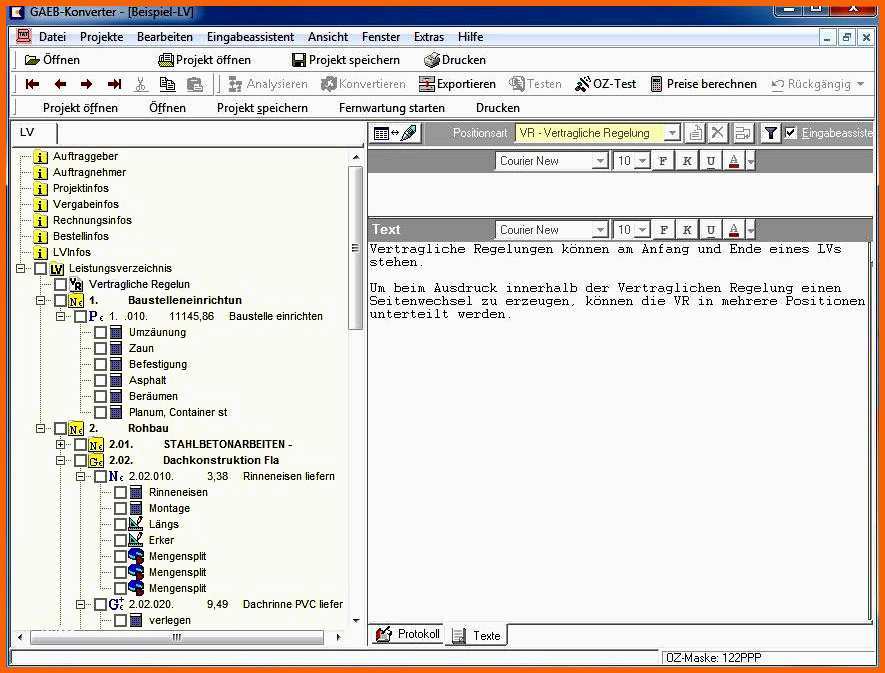
Task: Click Projekt öffnen icon in top toolbar
Action: click(x=166, y=60)
